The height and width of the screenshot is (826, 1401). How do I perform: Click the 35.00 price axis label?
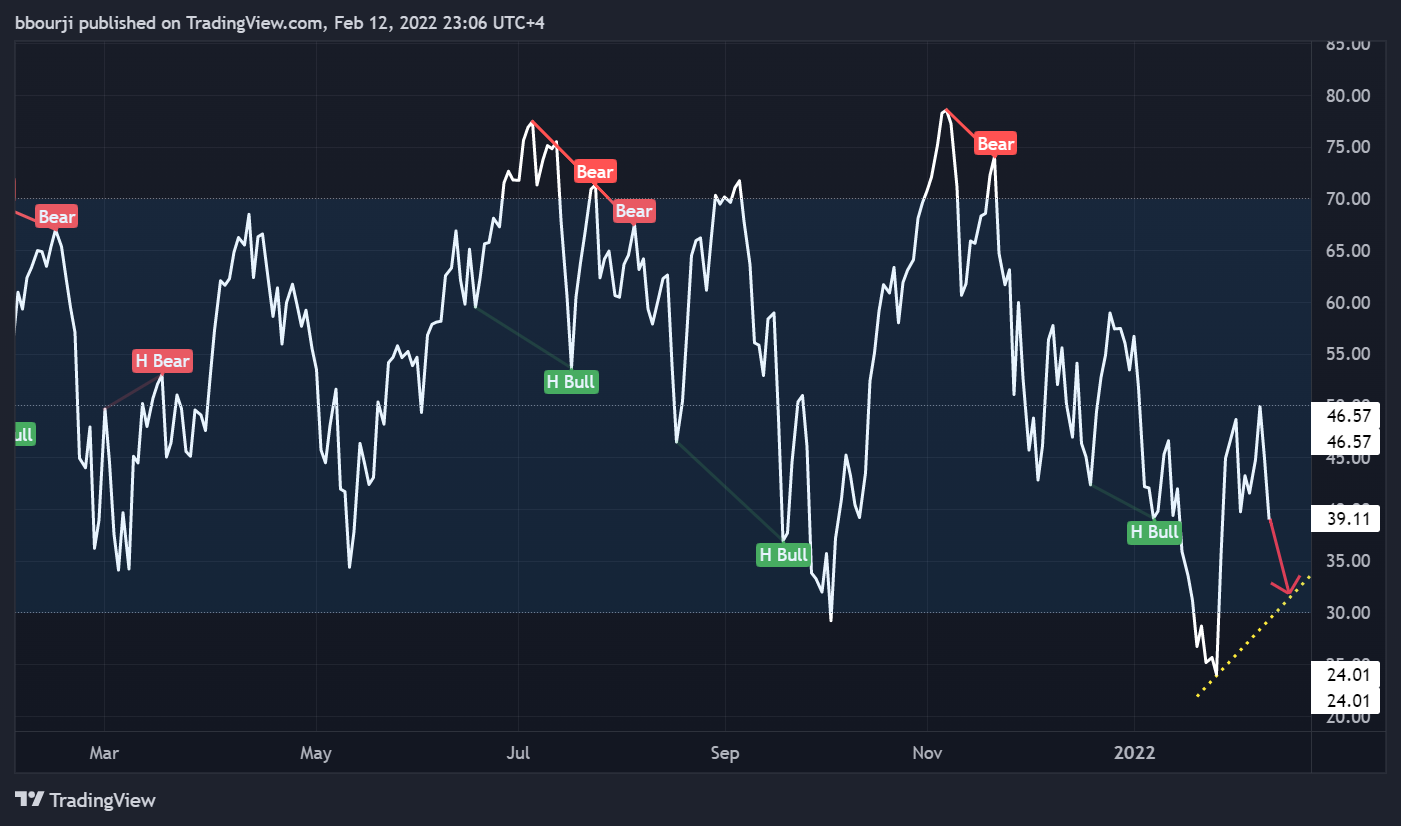[1349, 561]
